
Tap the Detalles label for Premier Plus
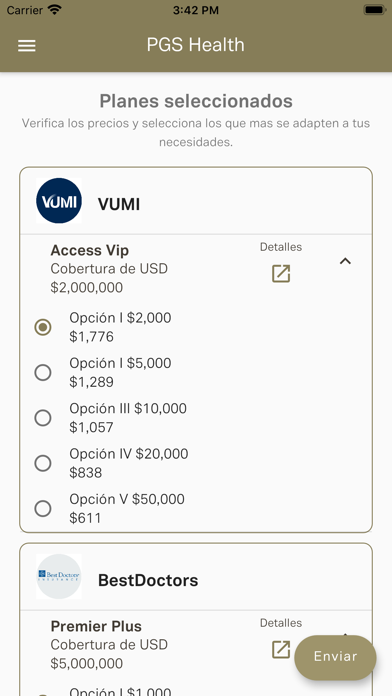click(281, 623)
